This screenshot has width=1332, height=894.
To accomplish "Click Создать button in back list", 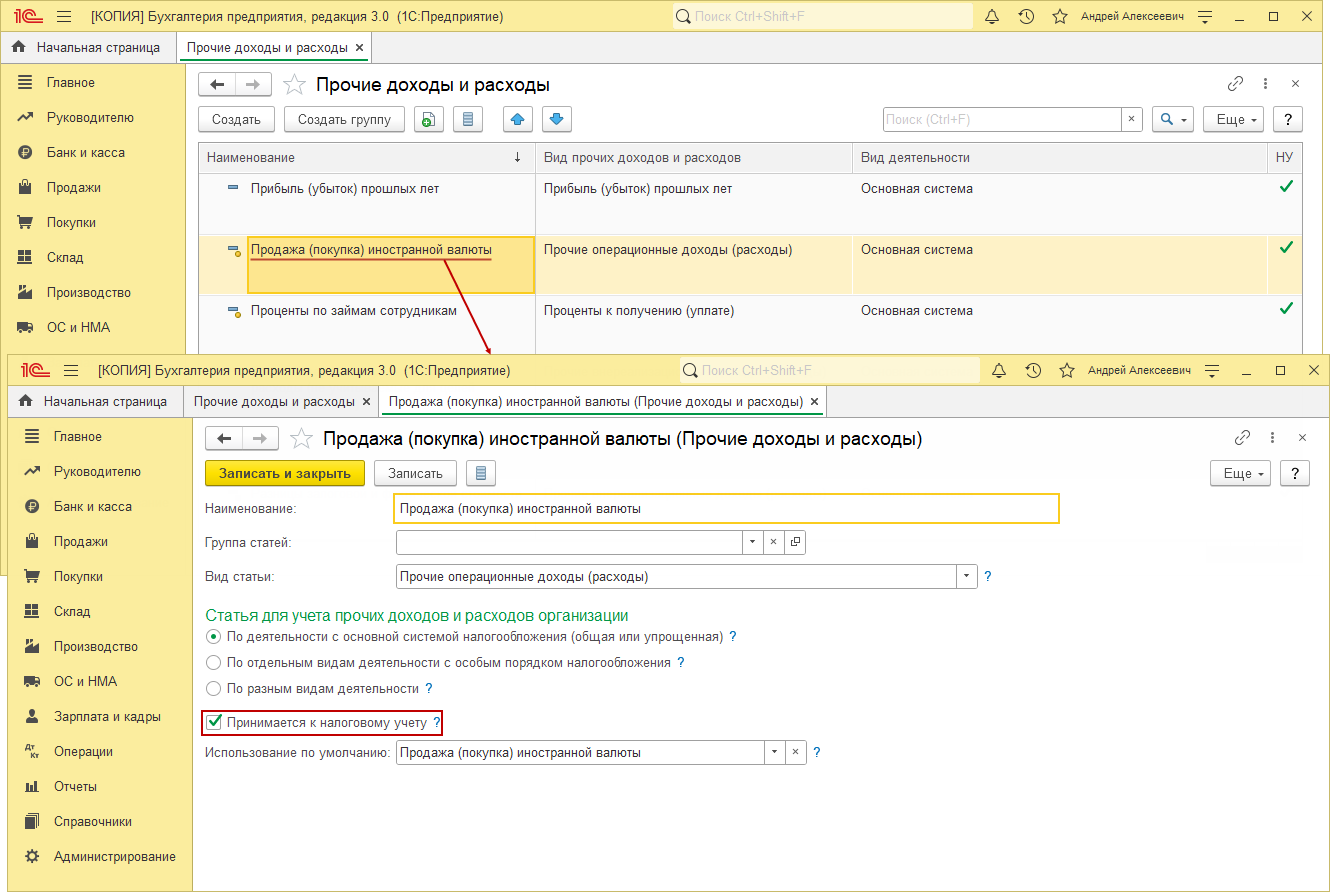I will tap(236, 119).
